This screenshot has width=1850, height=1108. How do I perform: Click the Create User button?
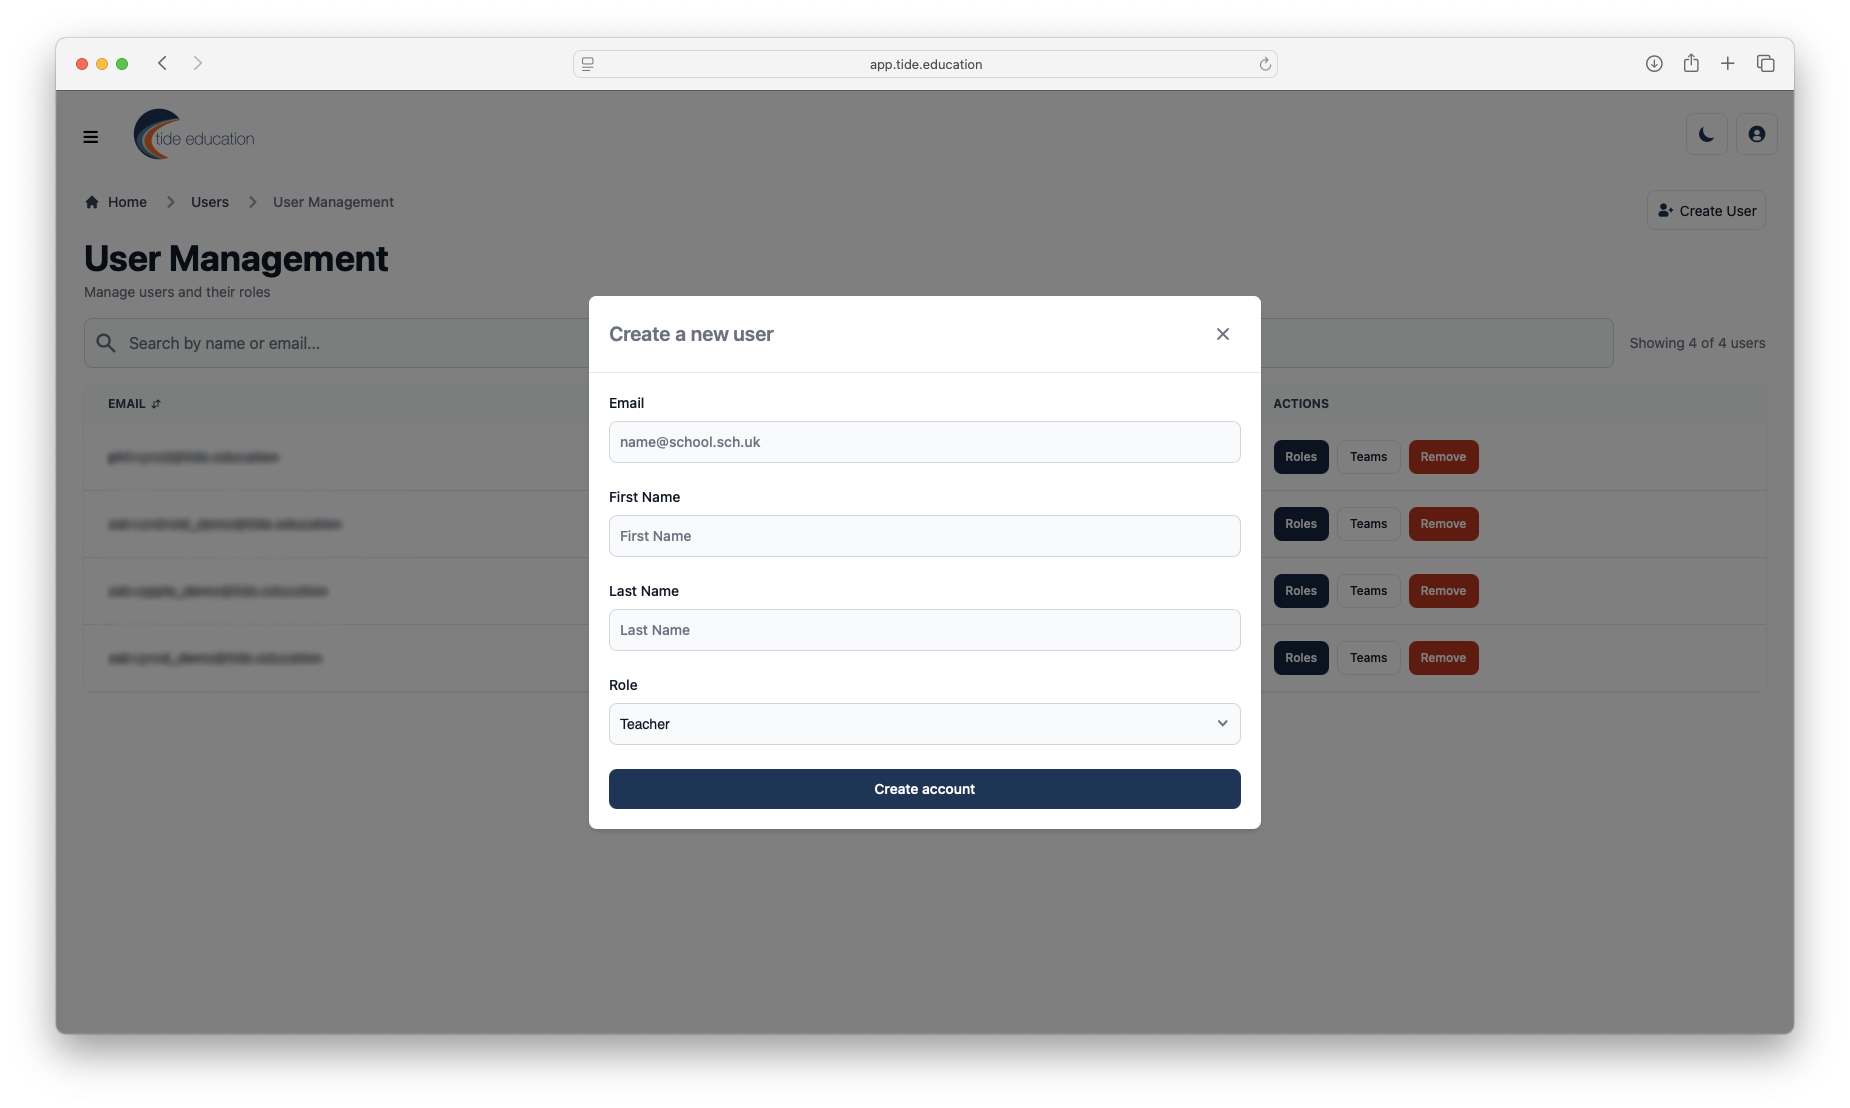(x=1706, y=211)
